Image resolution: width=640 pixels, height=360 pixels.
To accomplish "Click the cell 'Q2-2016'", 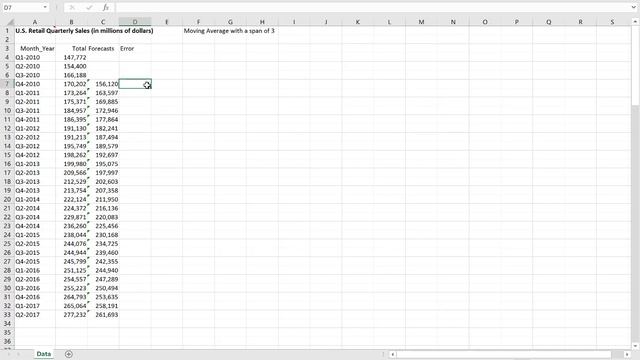I will pos(28,279).
